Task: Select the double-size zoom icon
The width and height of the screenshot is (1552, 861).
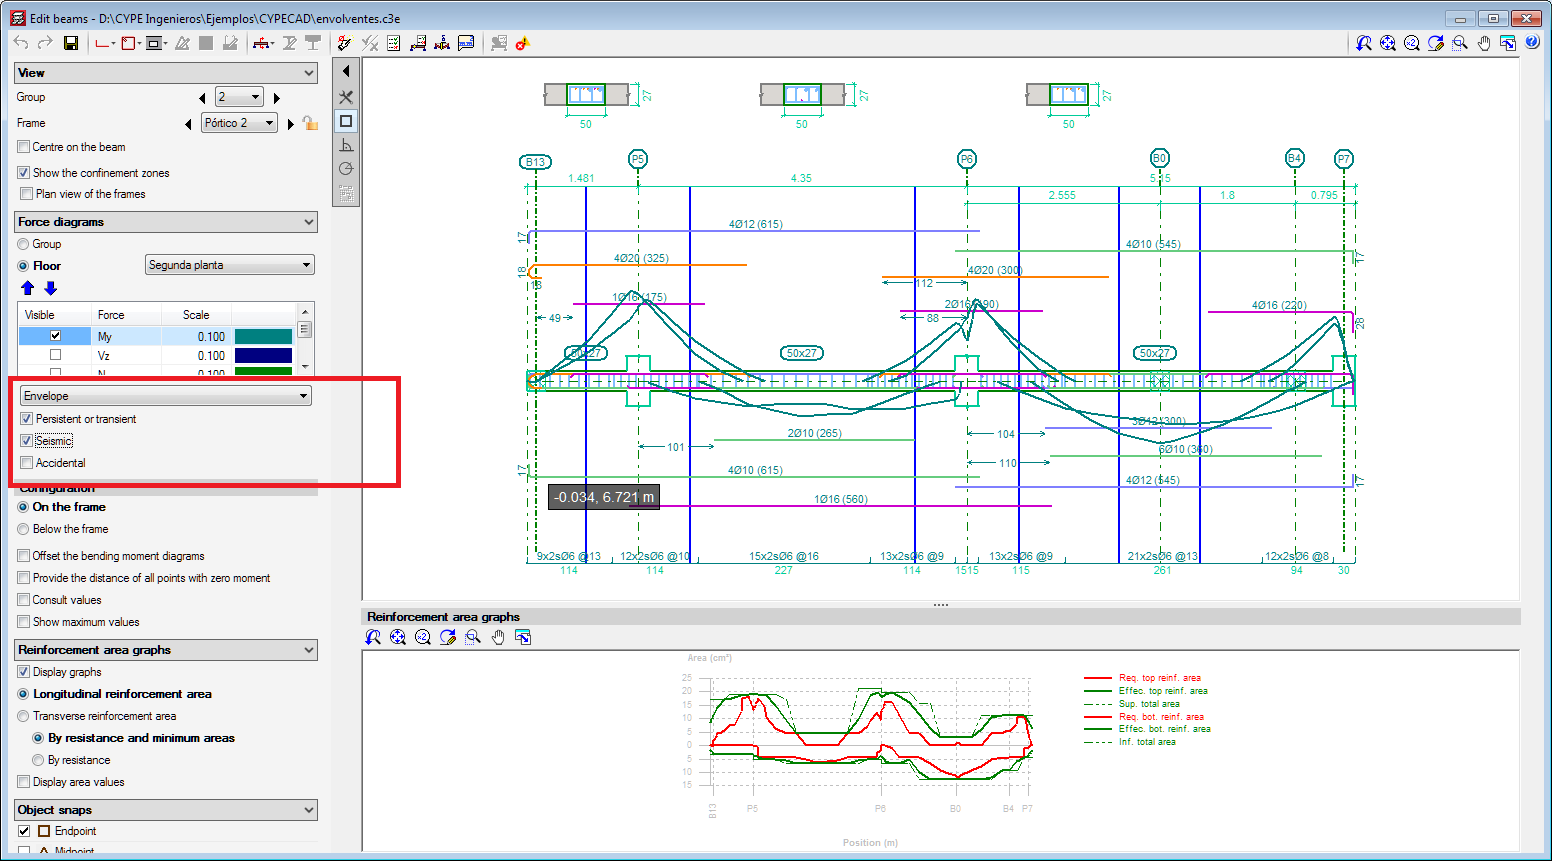Action: (1412, 43)
